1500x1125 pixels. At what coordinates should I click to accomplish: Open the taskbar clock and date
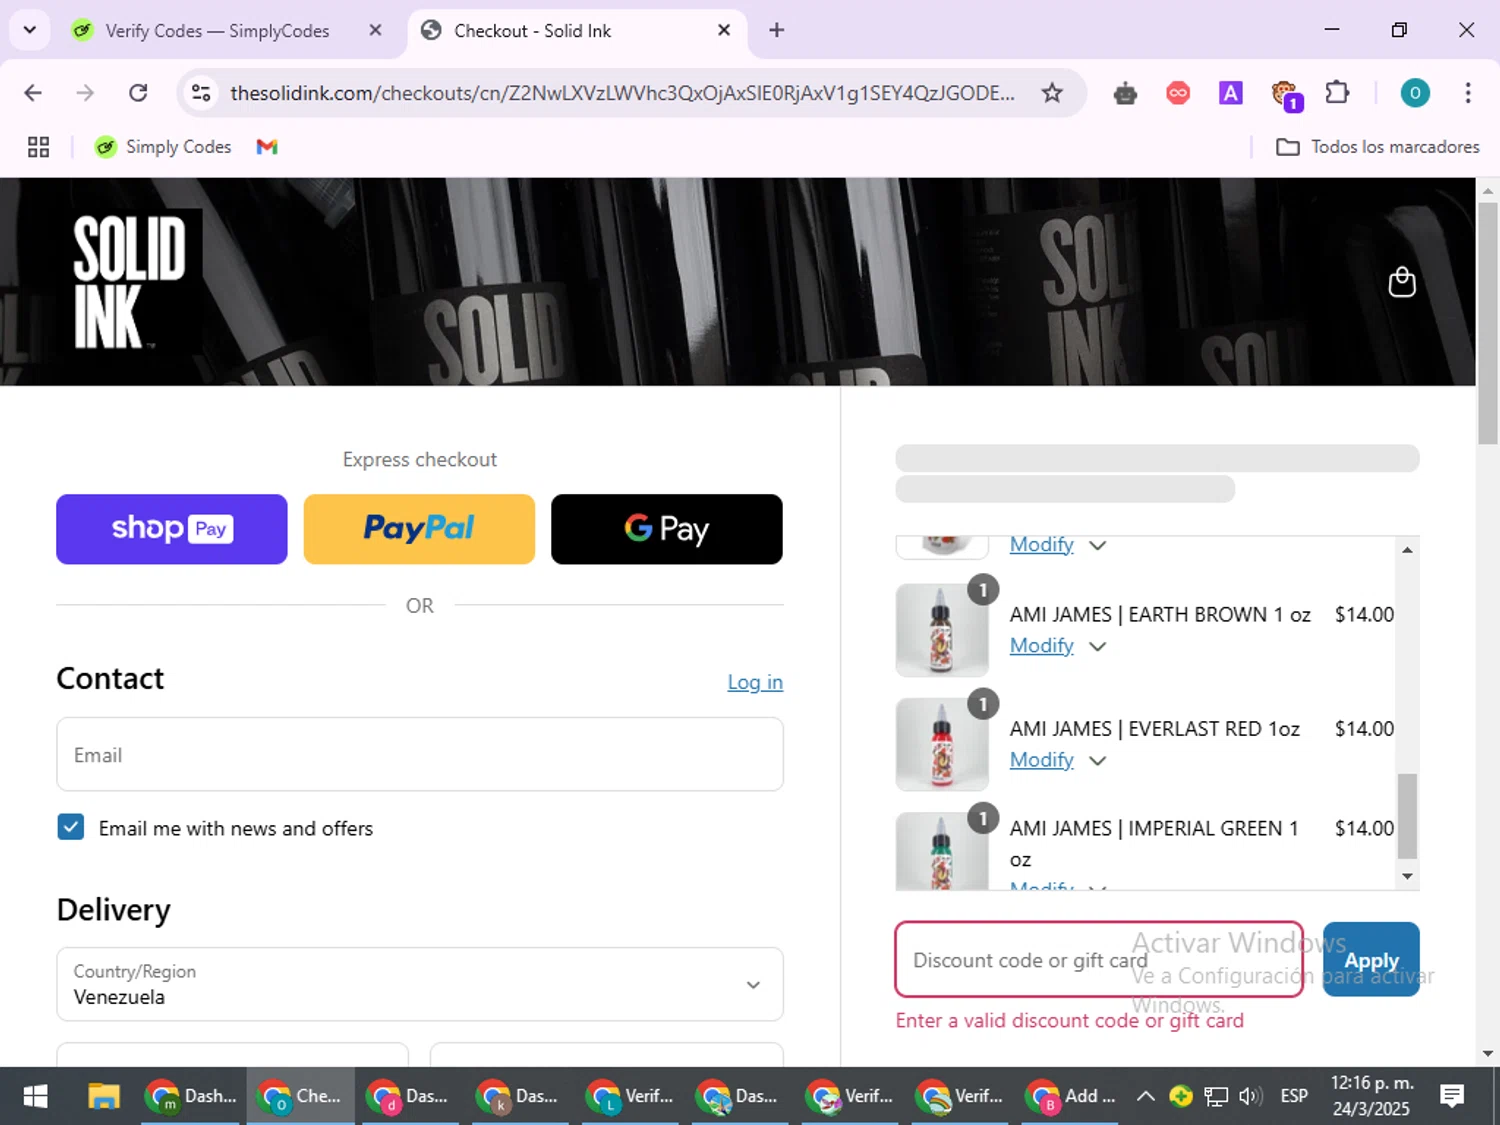click(x=1371, y=1096)
